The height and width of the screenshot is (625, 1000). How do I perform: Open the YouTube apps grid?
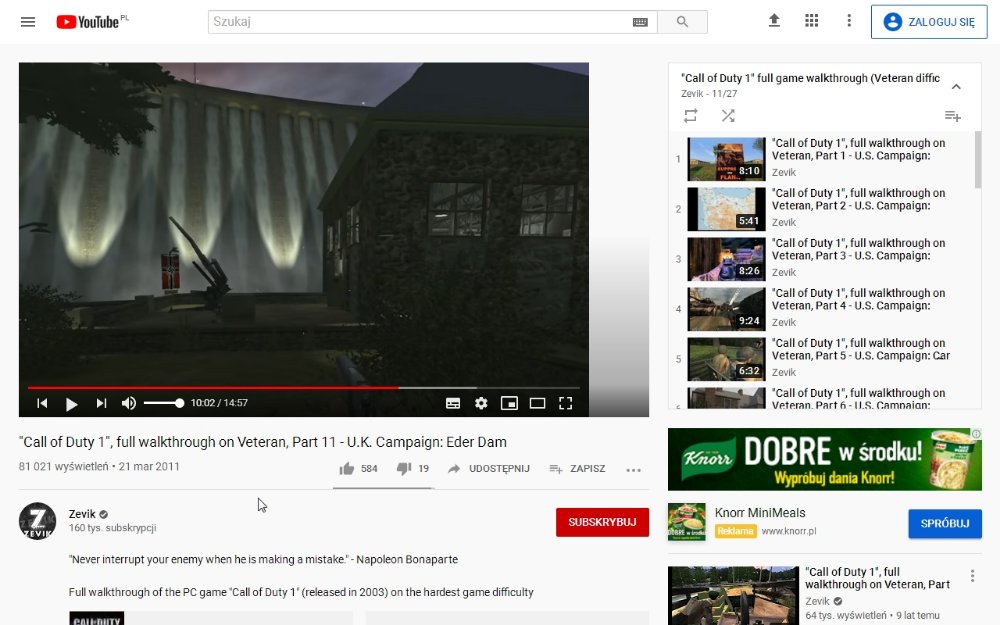point(811,20)
